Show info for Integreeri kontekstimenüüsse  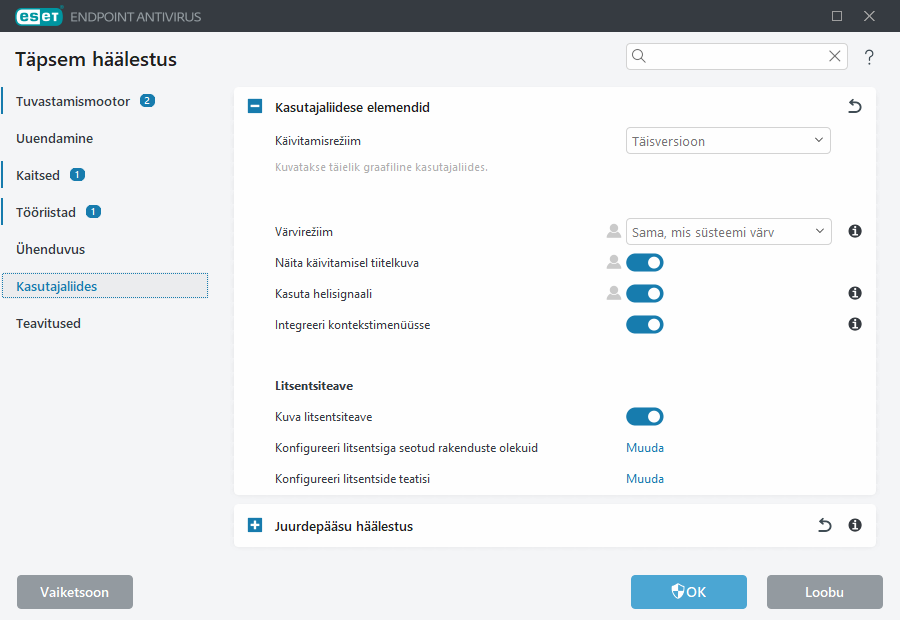pos(855,325)
